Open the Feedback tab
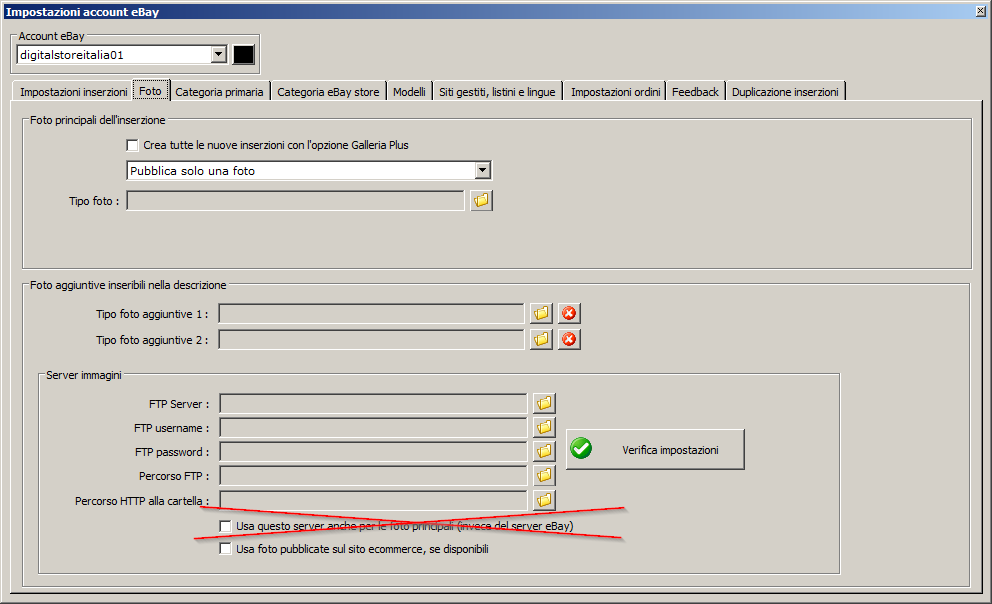992x604 pixels. click(695, 92)
